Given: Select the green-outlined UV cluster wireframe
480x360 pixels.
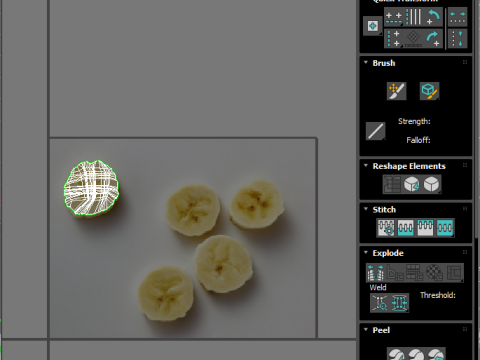Looking at the screenshot, I should (91, 188).
